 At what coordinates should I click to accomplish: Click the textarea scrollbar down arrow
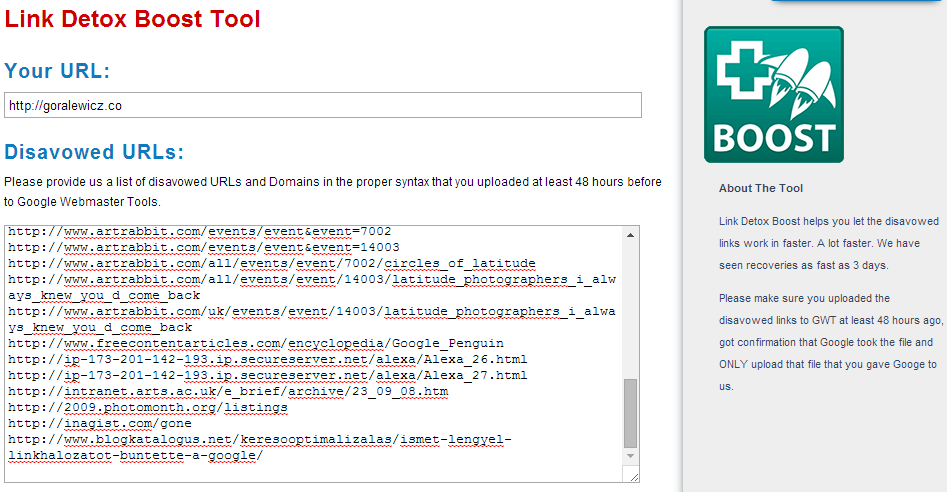630,456
